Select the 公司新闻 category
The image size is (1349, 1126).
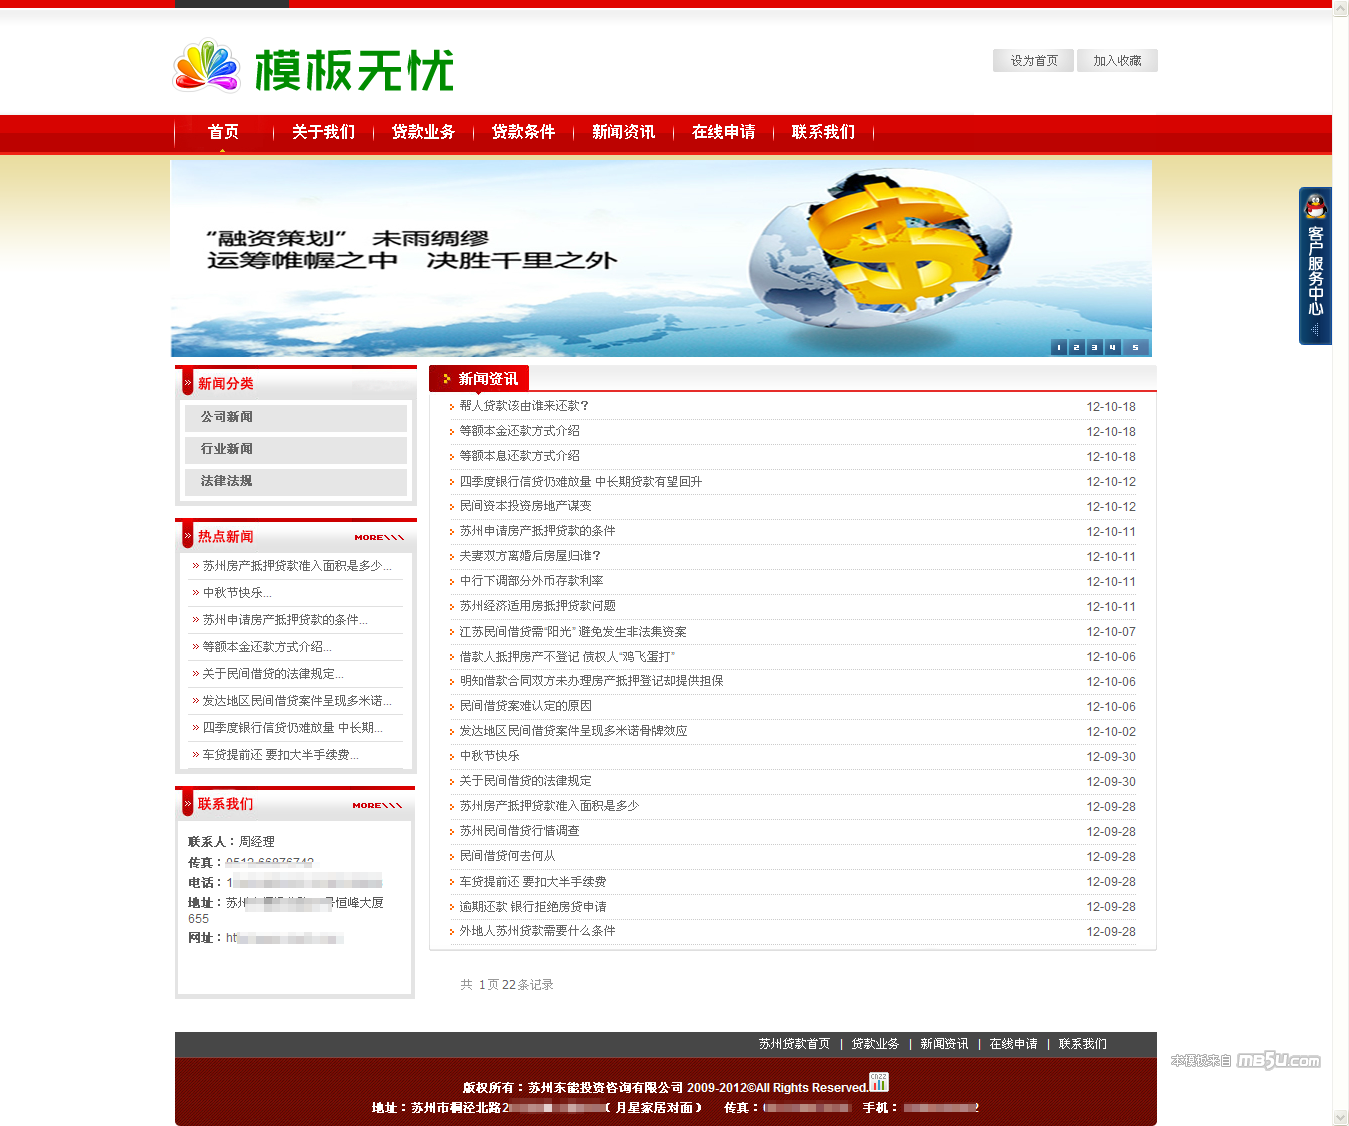click(227, 417)
